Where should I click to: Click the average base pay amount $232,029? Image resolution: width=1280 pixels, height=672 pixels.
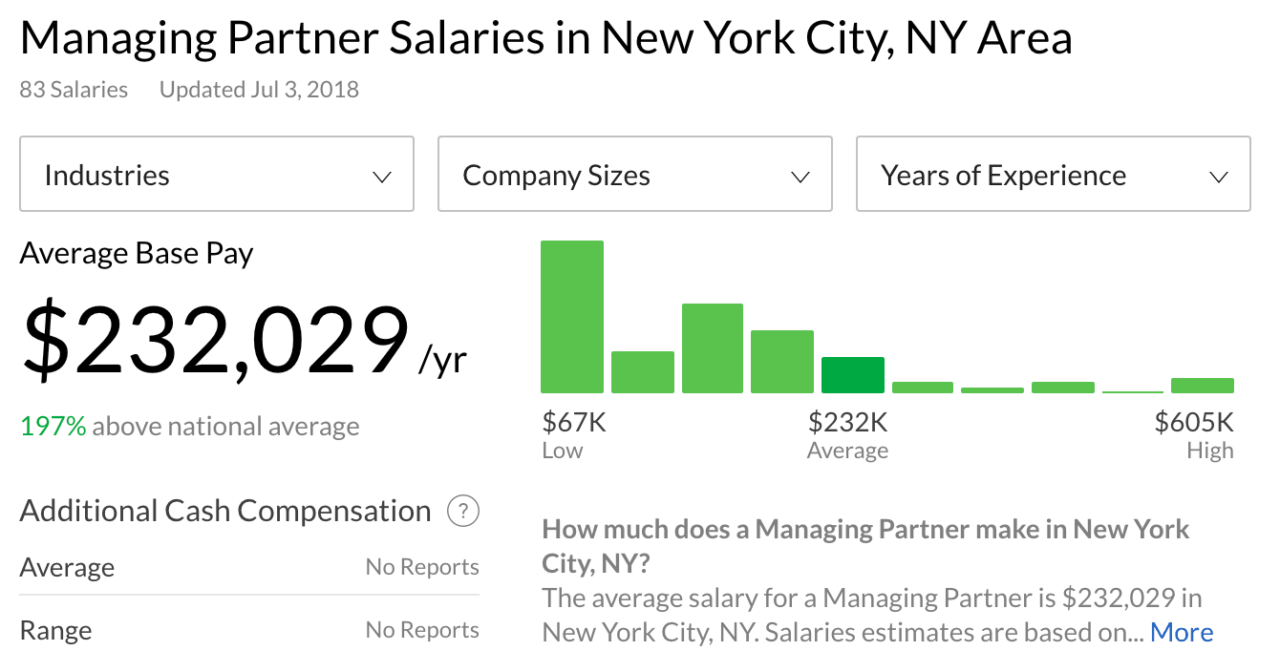tap(215, 341)
